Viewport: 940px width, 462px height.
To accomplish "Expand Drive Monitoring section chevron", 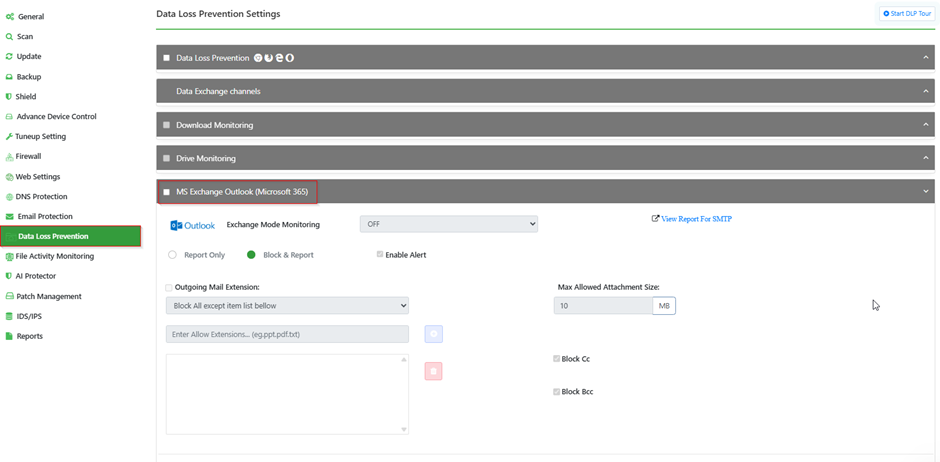I will click(x=926, y=158).
